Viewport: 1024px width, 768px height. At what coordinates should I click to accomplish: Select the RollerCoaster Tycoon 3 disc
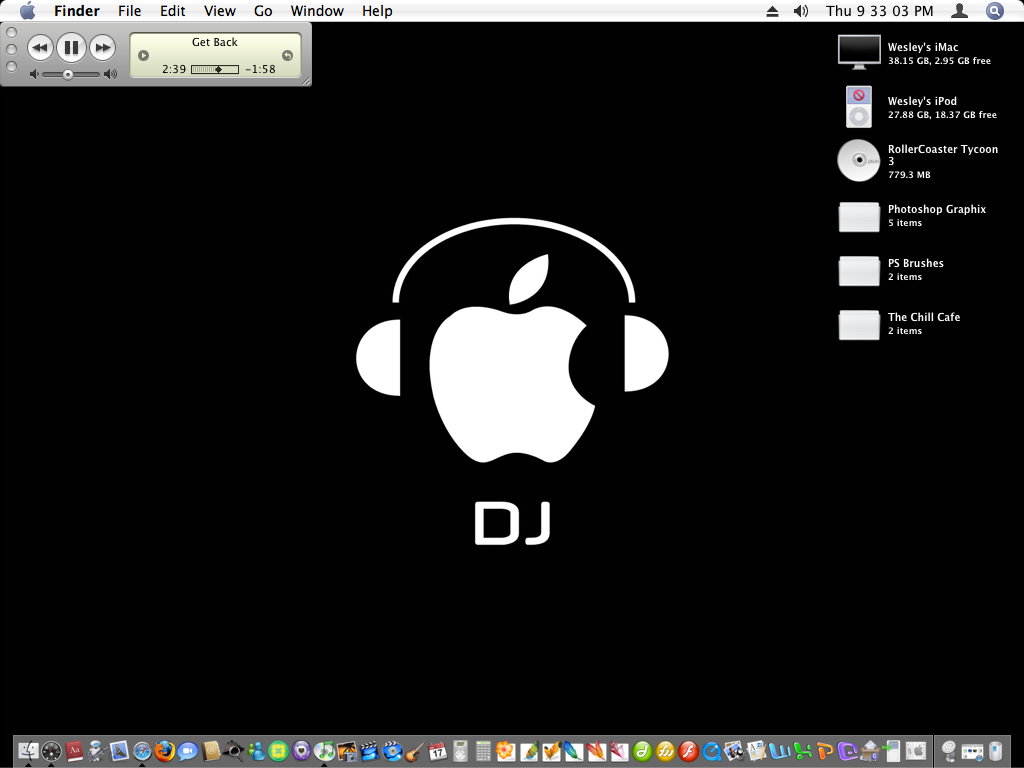pyautogui.click(x=859, y=161)
